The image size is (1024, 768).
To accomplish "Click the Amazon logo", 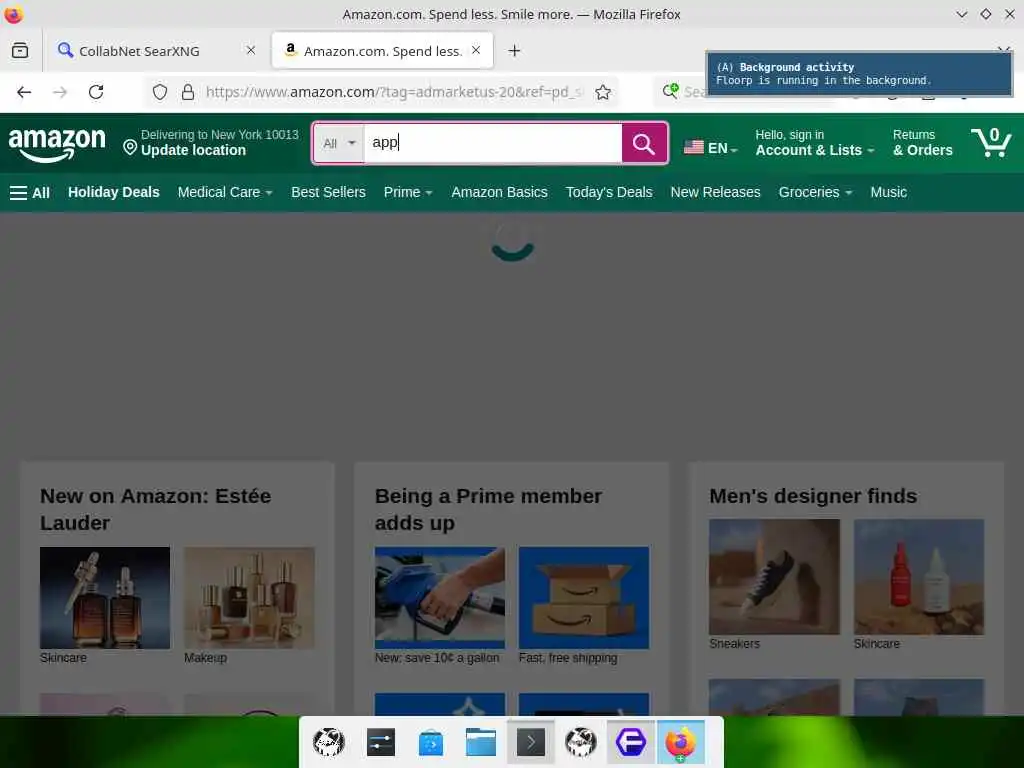I will click(57, 144).
